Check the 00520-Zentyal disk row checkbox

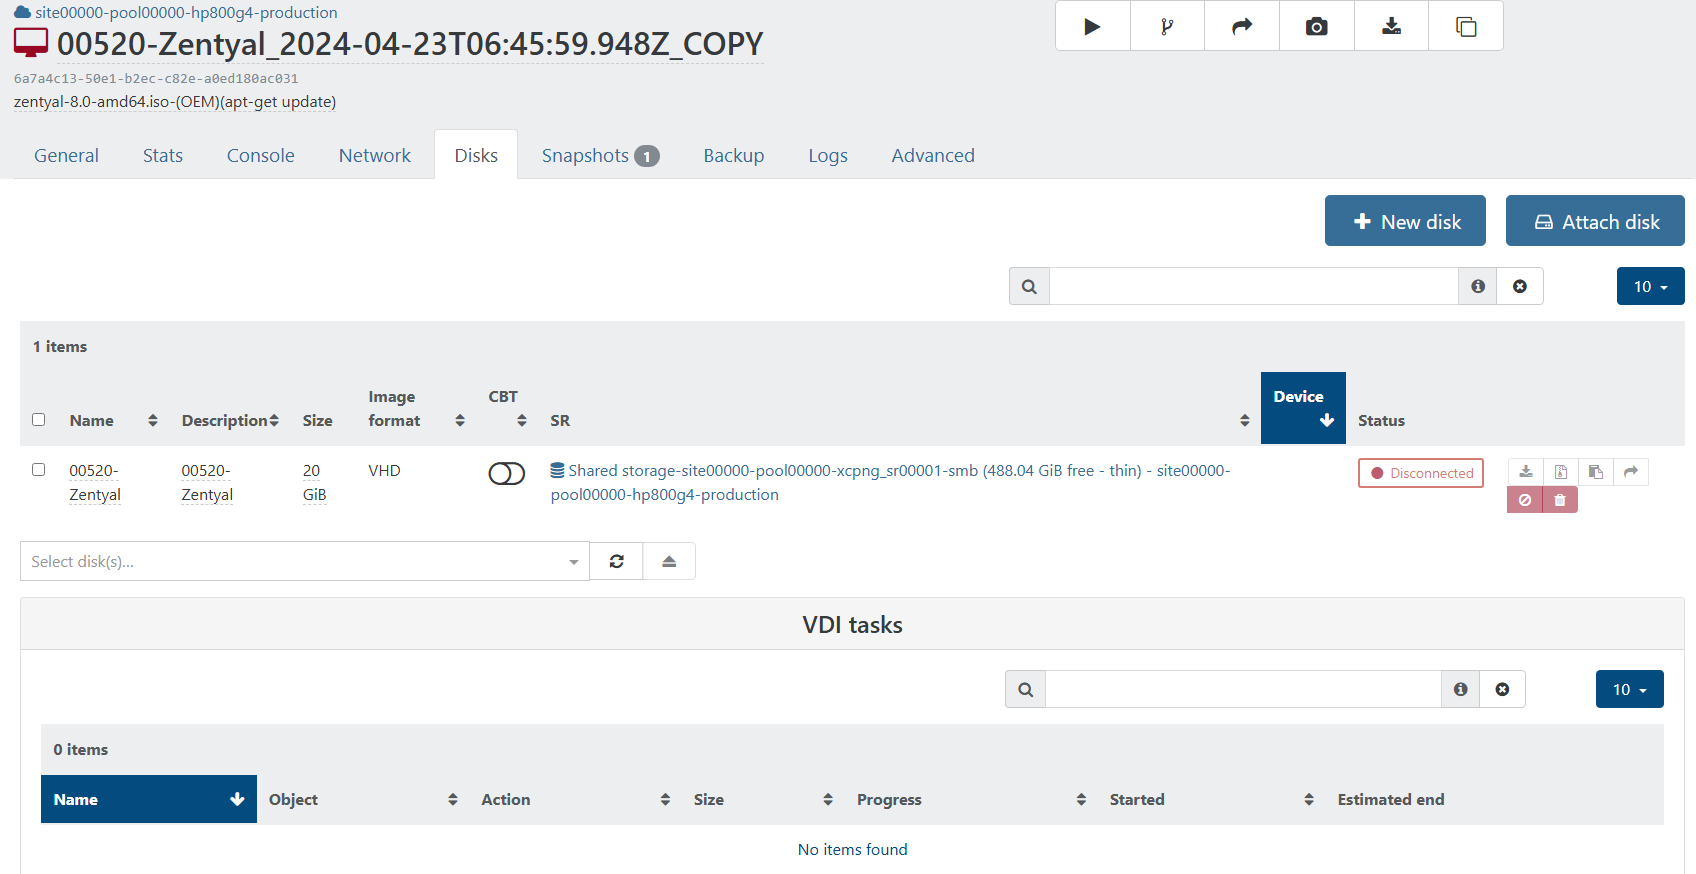[x=39, y=469]
